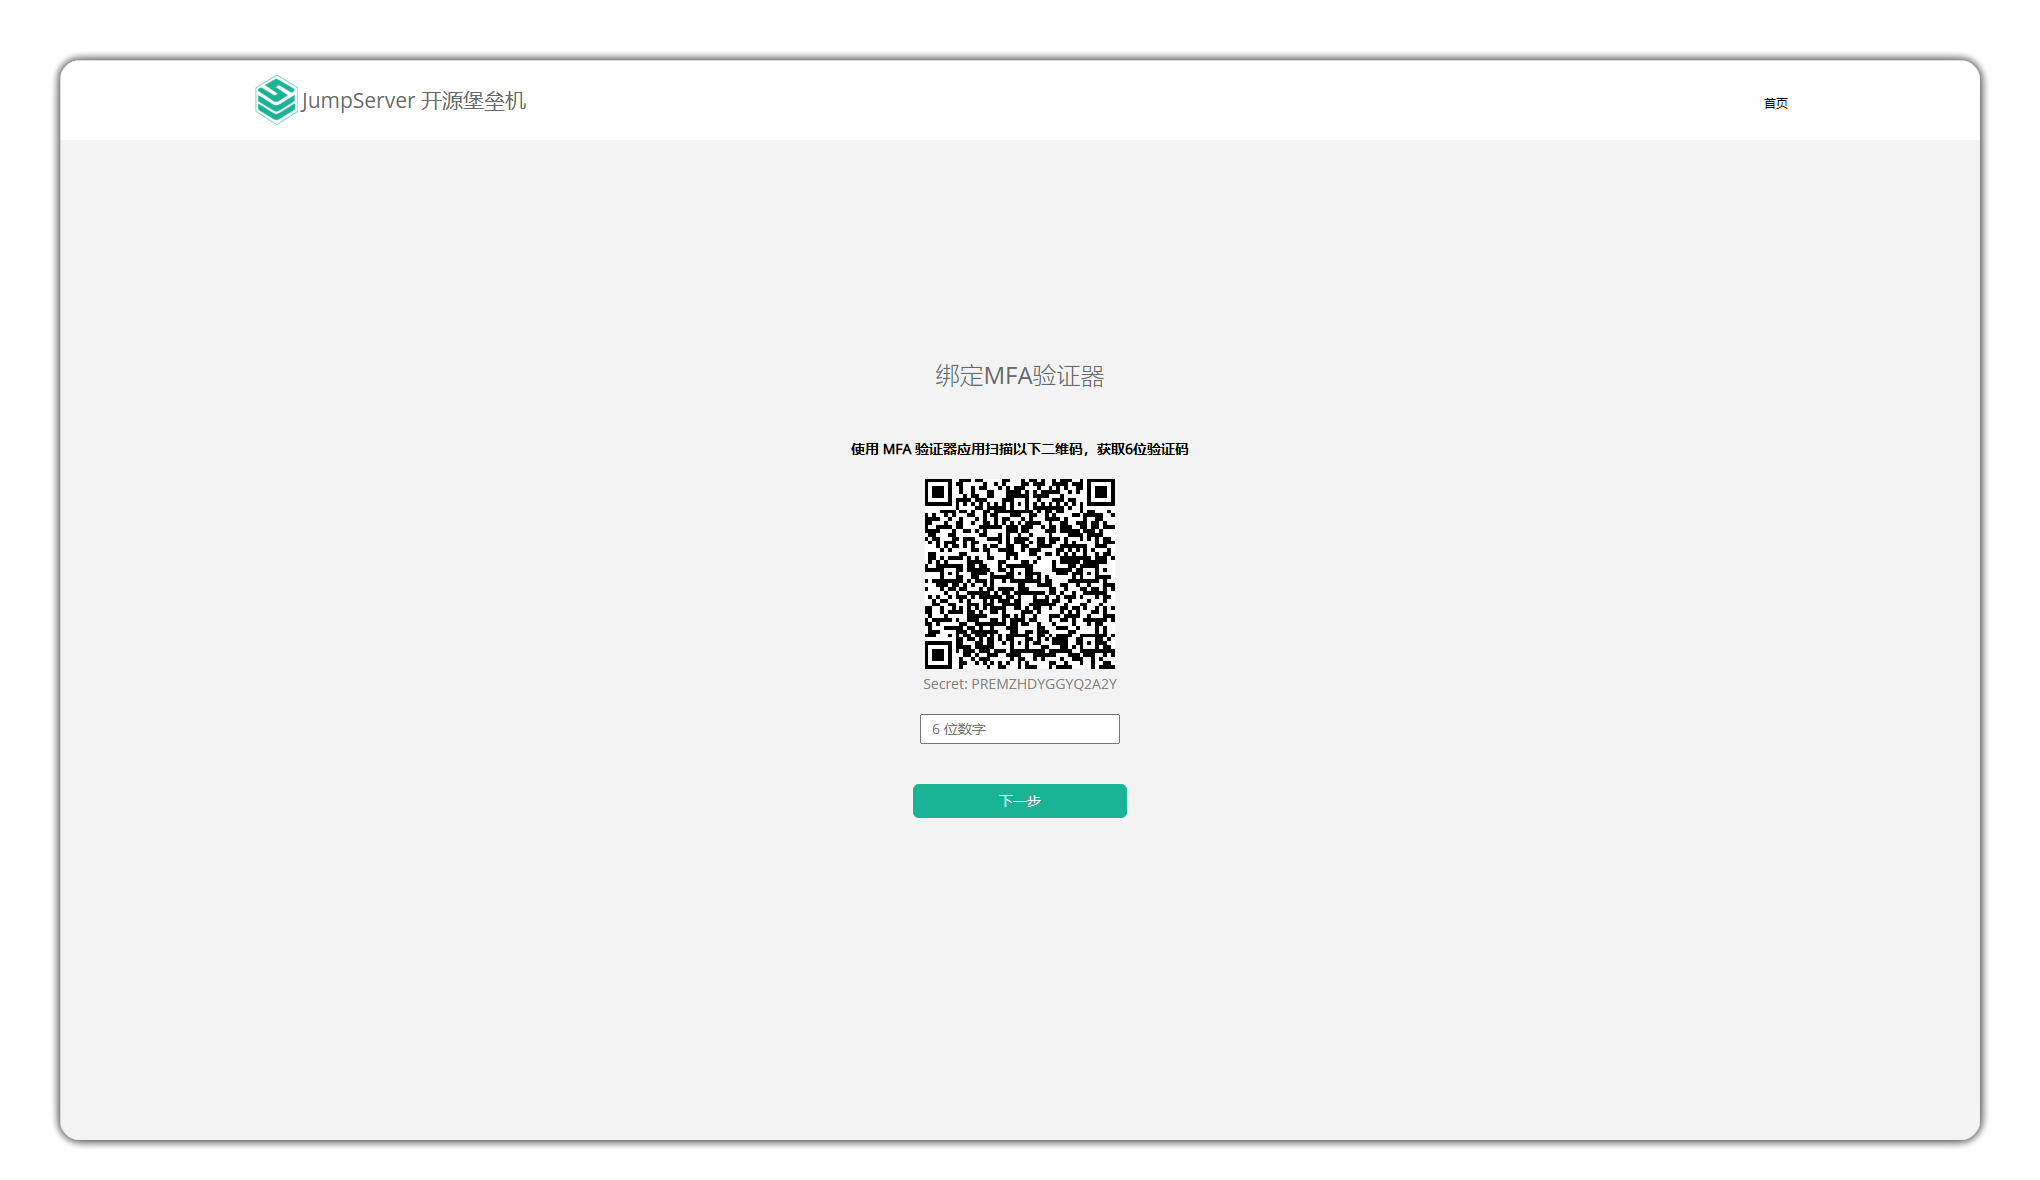This screenshot has width=2040, height=1180.
Task: Click the center of the MFA QR code
Action: pyautogui.click(x=1019, y=574)
